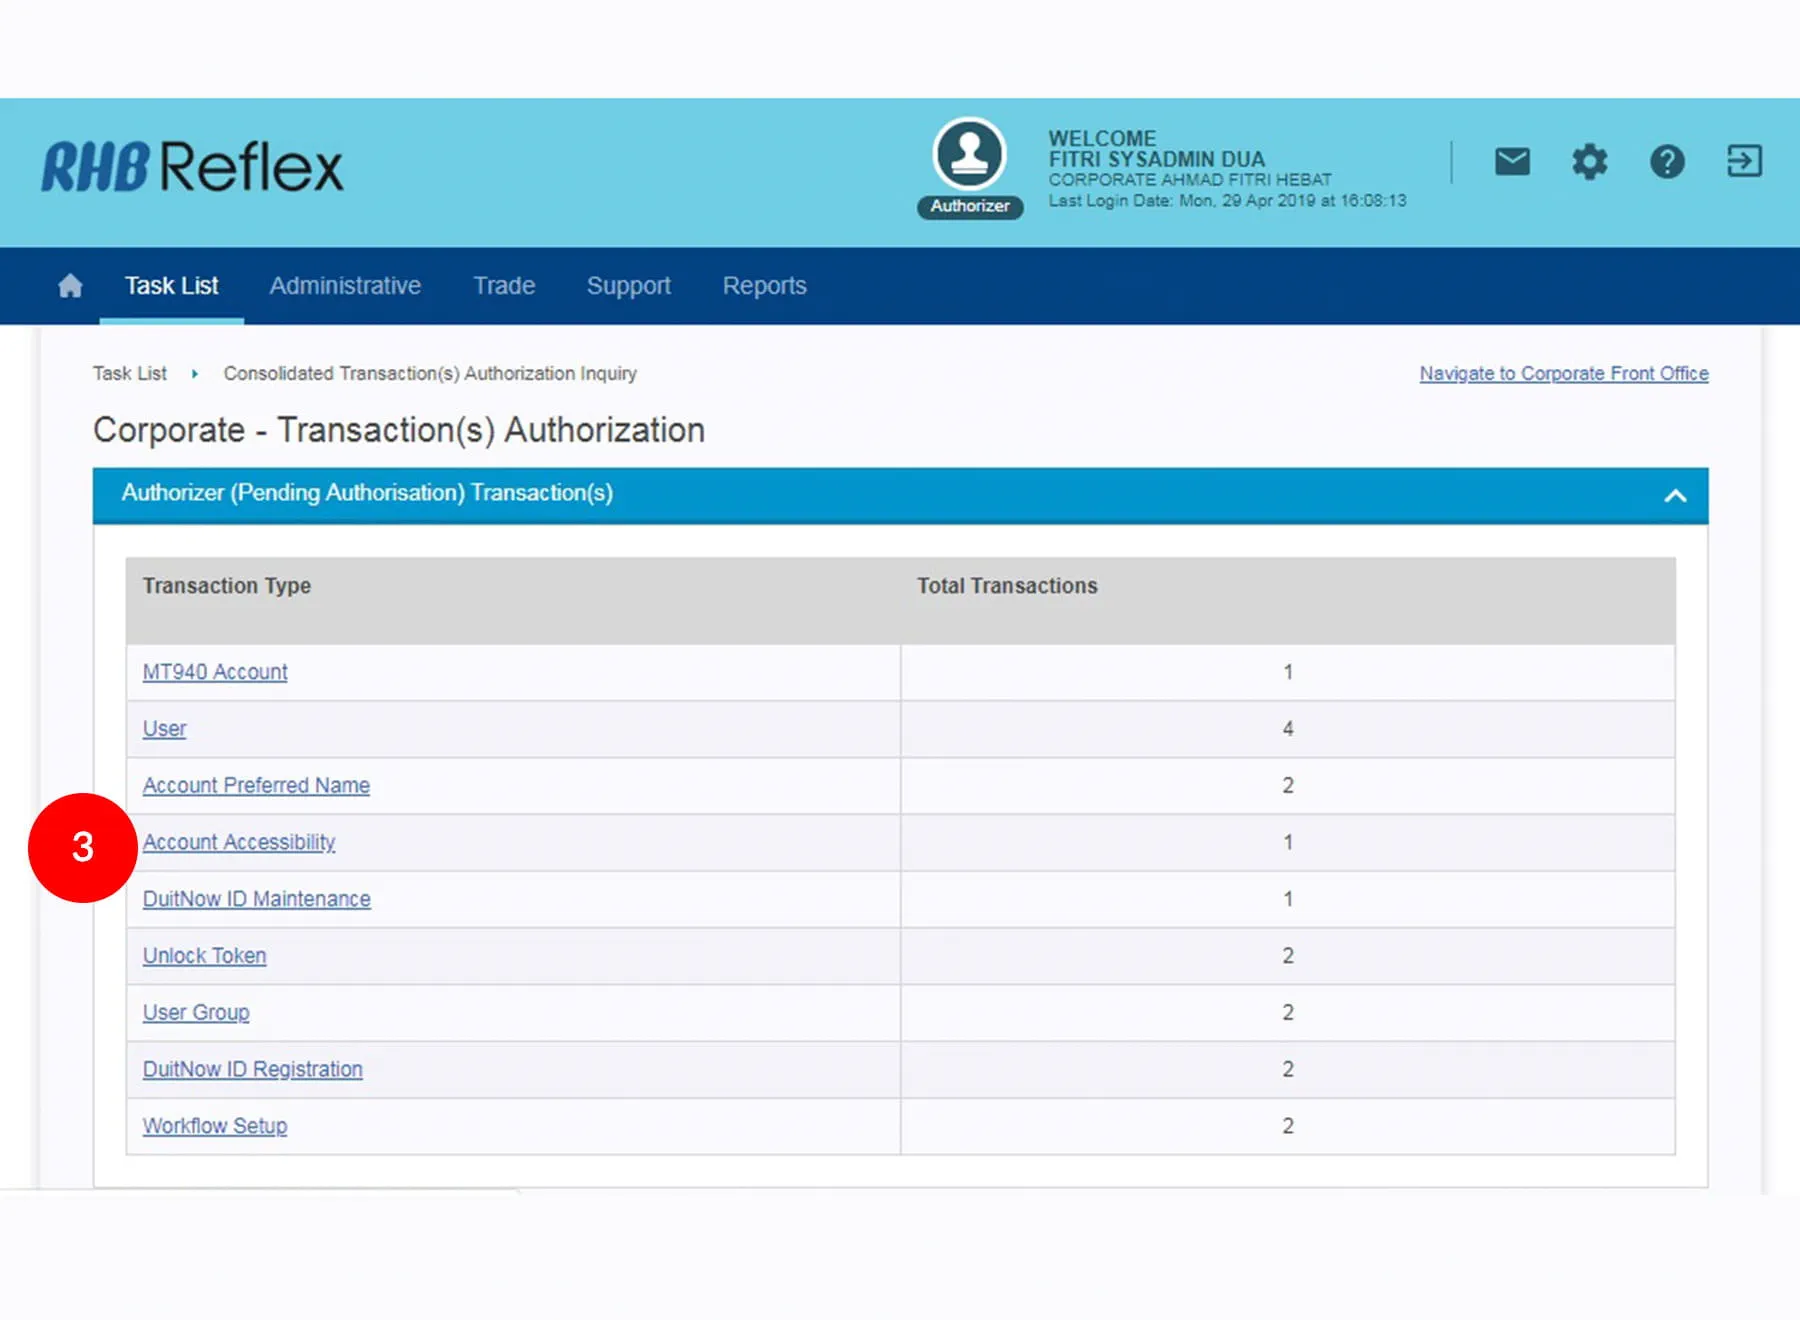Open Account Accessibility pending transactions
Image resolution: width=1800 pixels, height=1320 pixels.
239,842
